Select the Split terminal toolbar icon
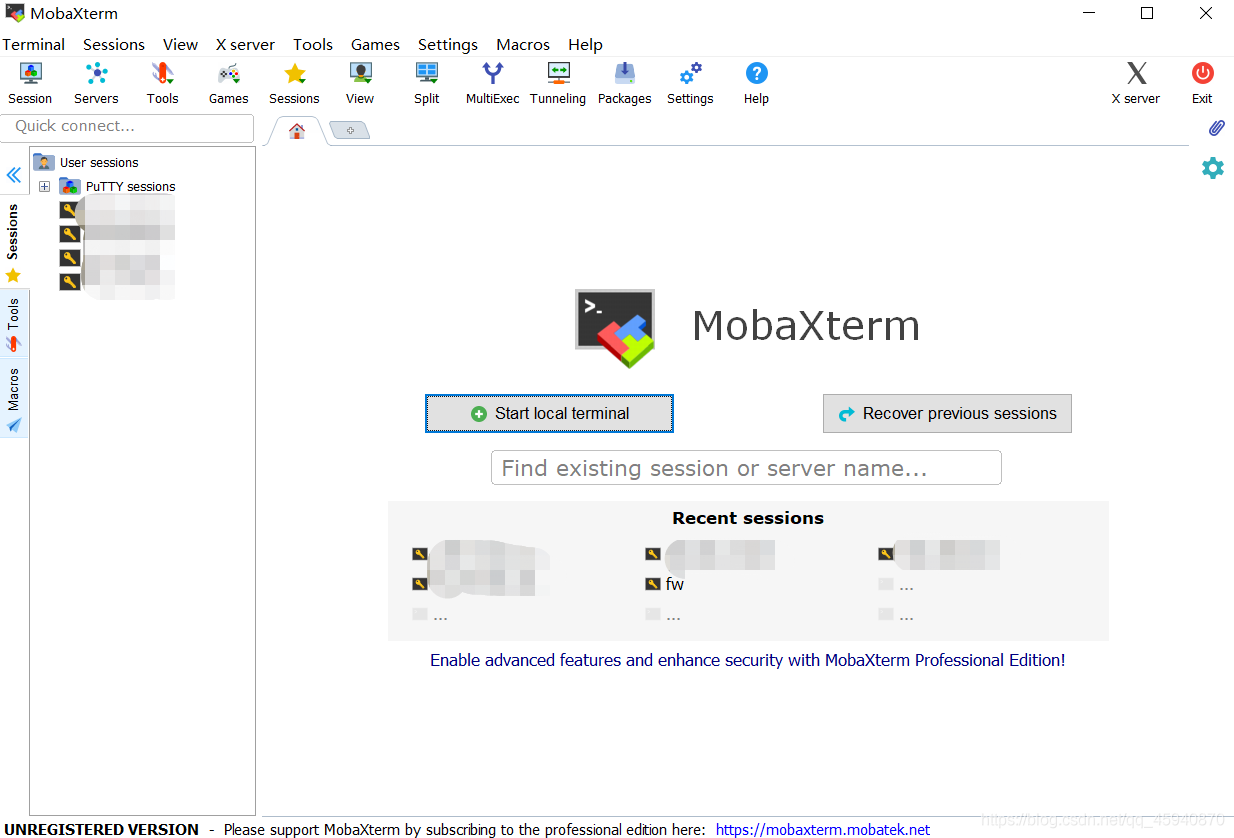The width and height of the screenshot is (1234, 838). tap(427, 83)
